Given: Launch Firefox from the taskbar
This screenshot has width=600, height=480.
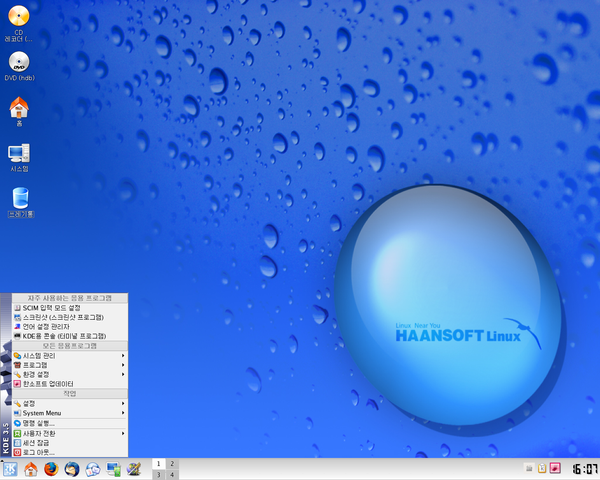Looking at the screenshot, I should tap(51, 469).
